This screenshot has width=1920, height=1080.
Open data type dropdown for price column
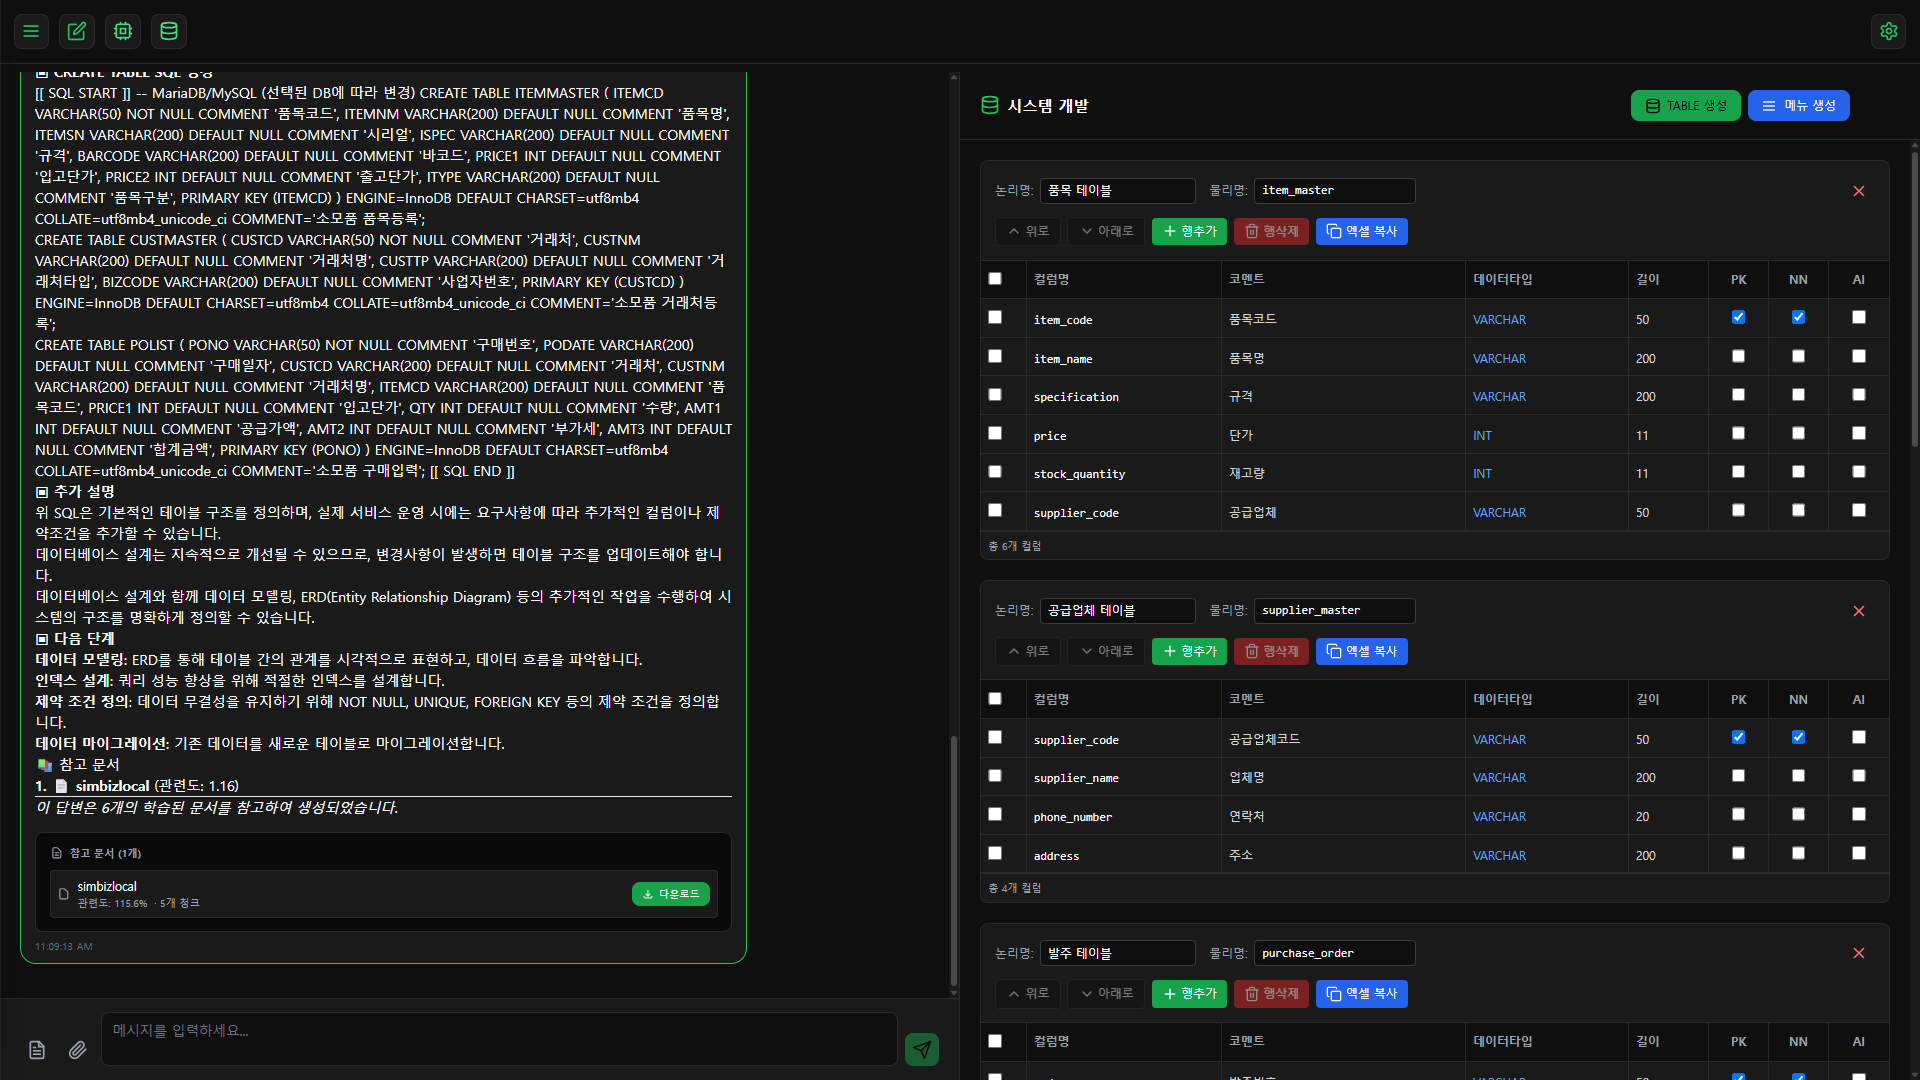tap(1482, 436)
